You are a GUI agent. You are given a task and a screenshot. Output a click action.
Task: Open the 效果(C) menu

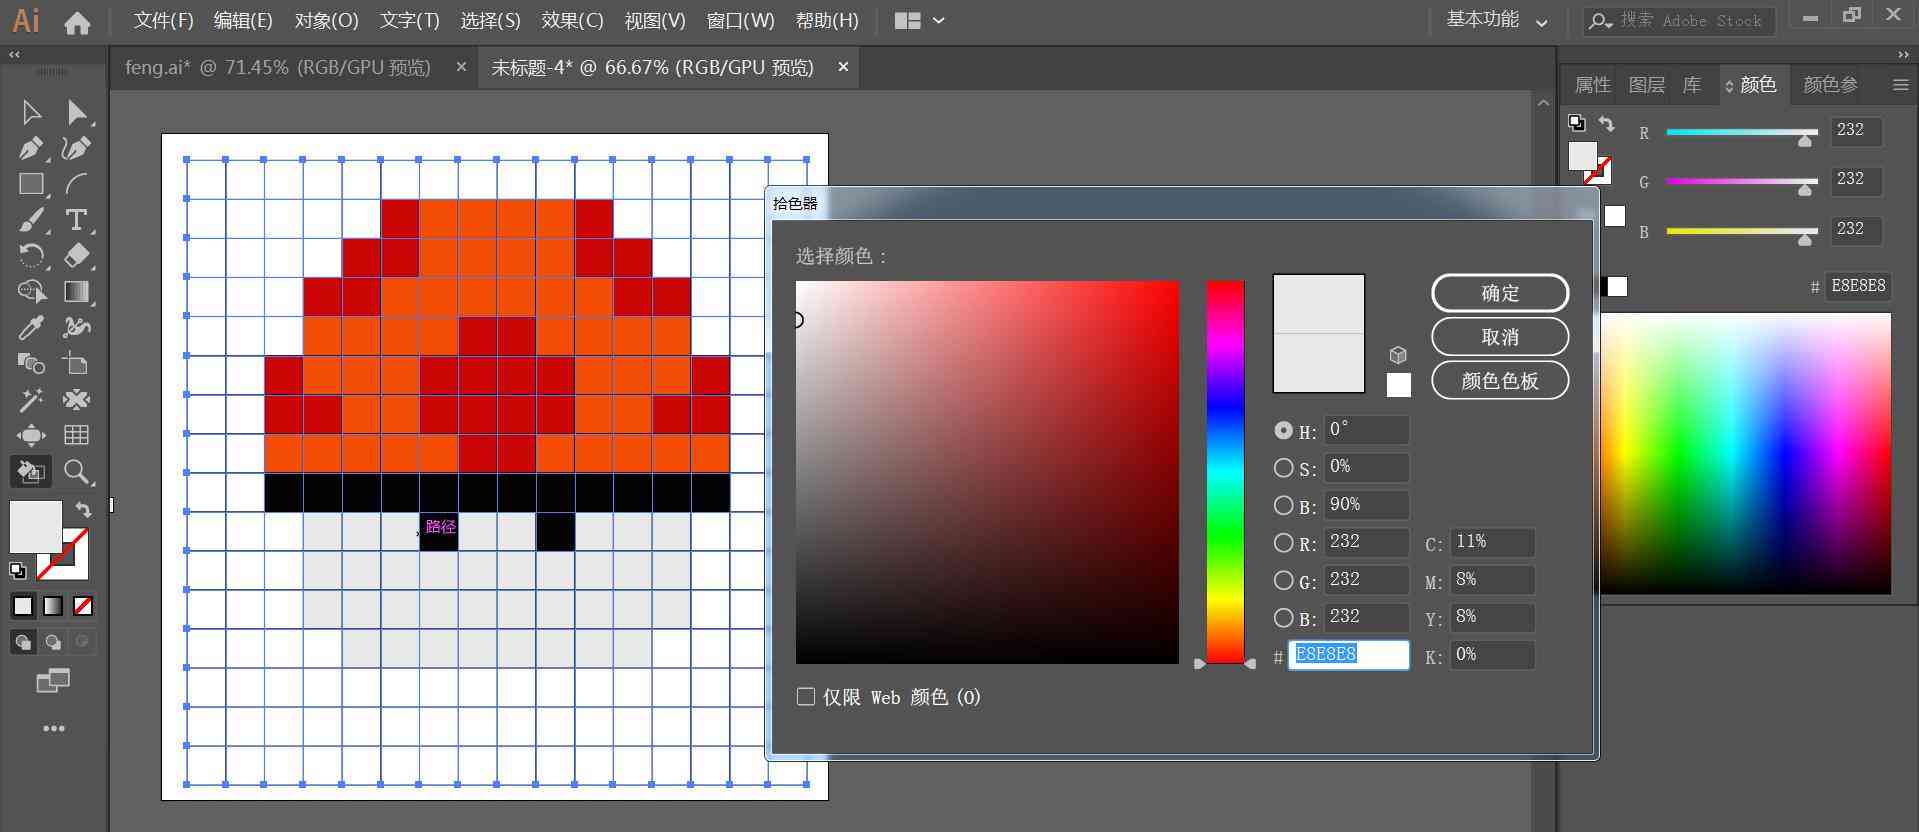click(572, 21)
